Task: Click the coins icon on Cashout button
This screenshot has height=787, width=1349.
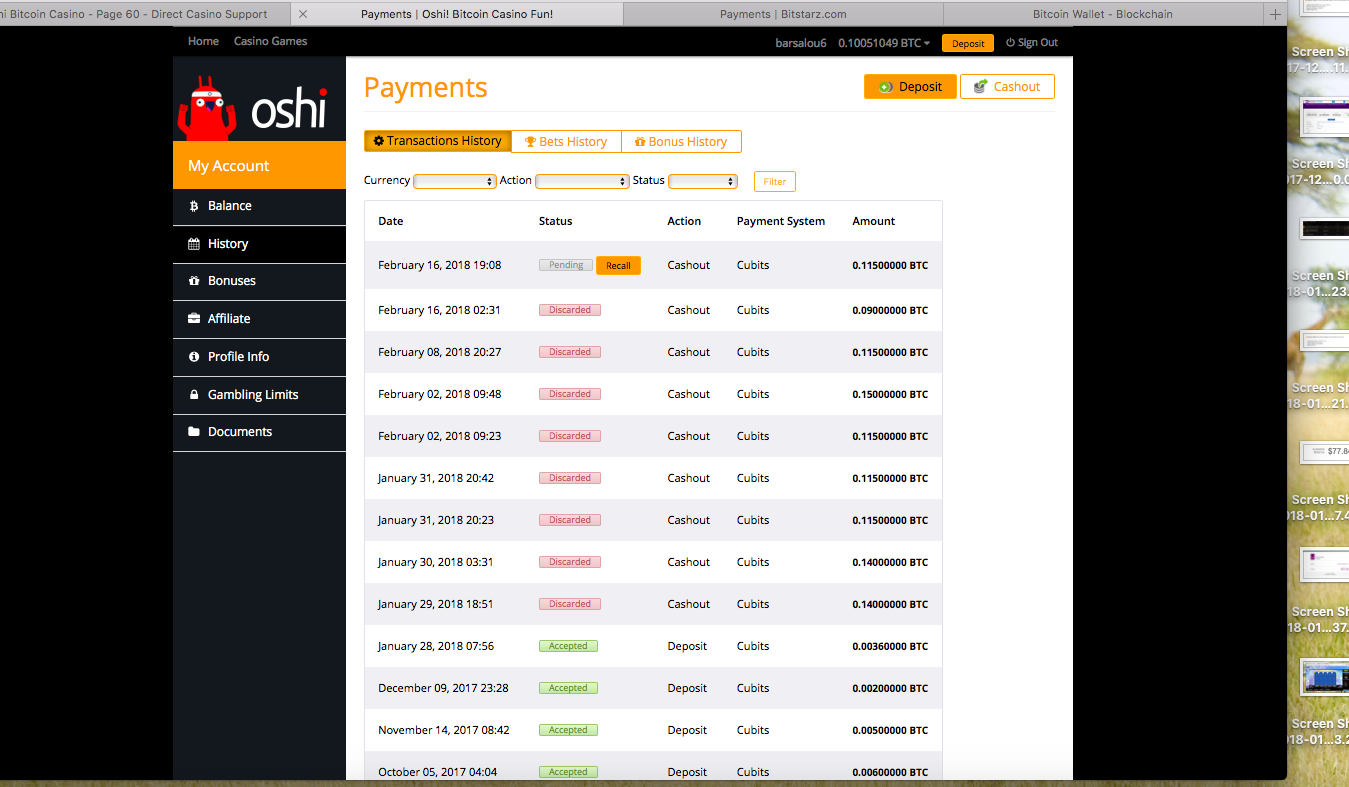Action: [x=981, y=87]
